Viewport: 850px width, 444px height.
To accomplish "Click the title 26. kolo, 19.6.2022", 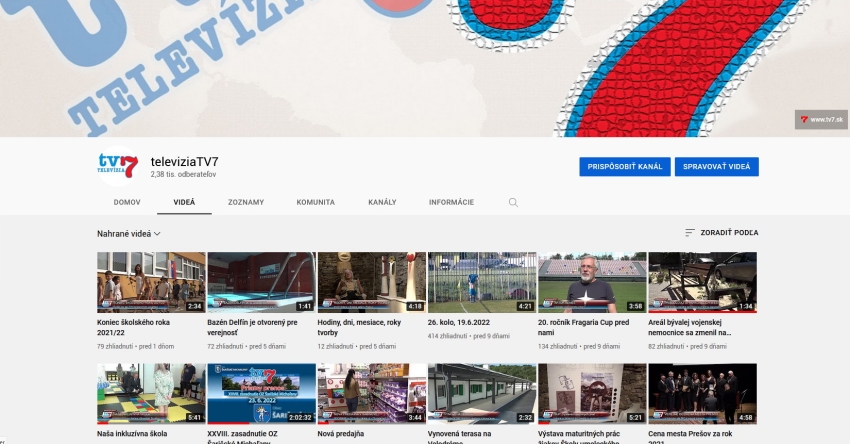I will point(459,323).
